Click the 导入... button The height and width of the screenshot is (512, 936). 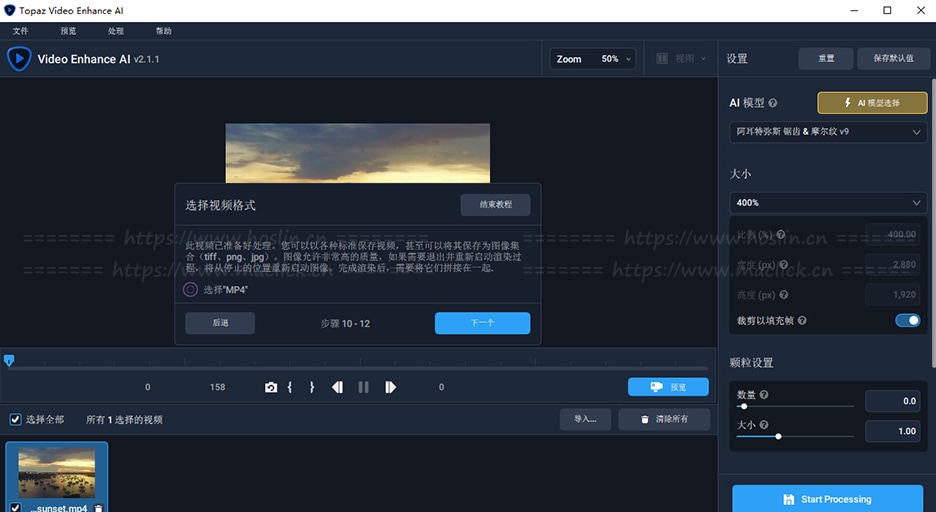tap(585, 419)
